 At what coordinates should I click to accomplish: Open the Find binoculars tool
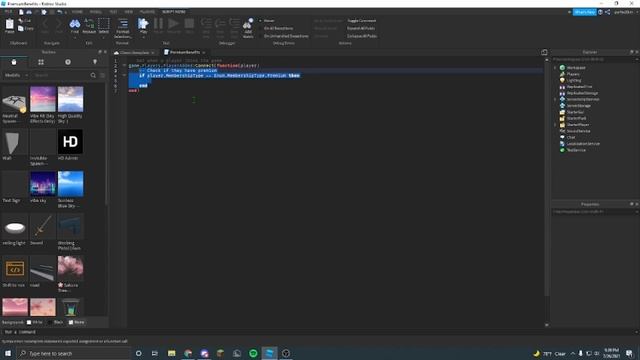(x=74, y=24)
